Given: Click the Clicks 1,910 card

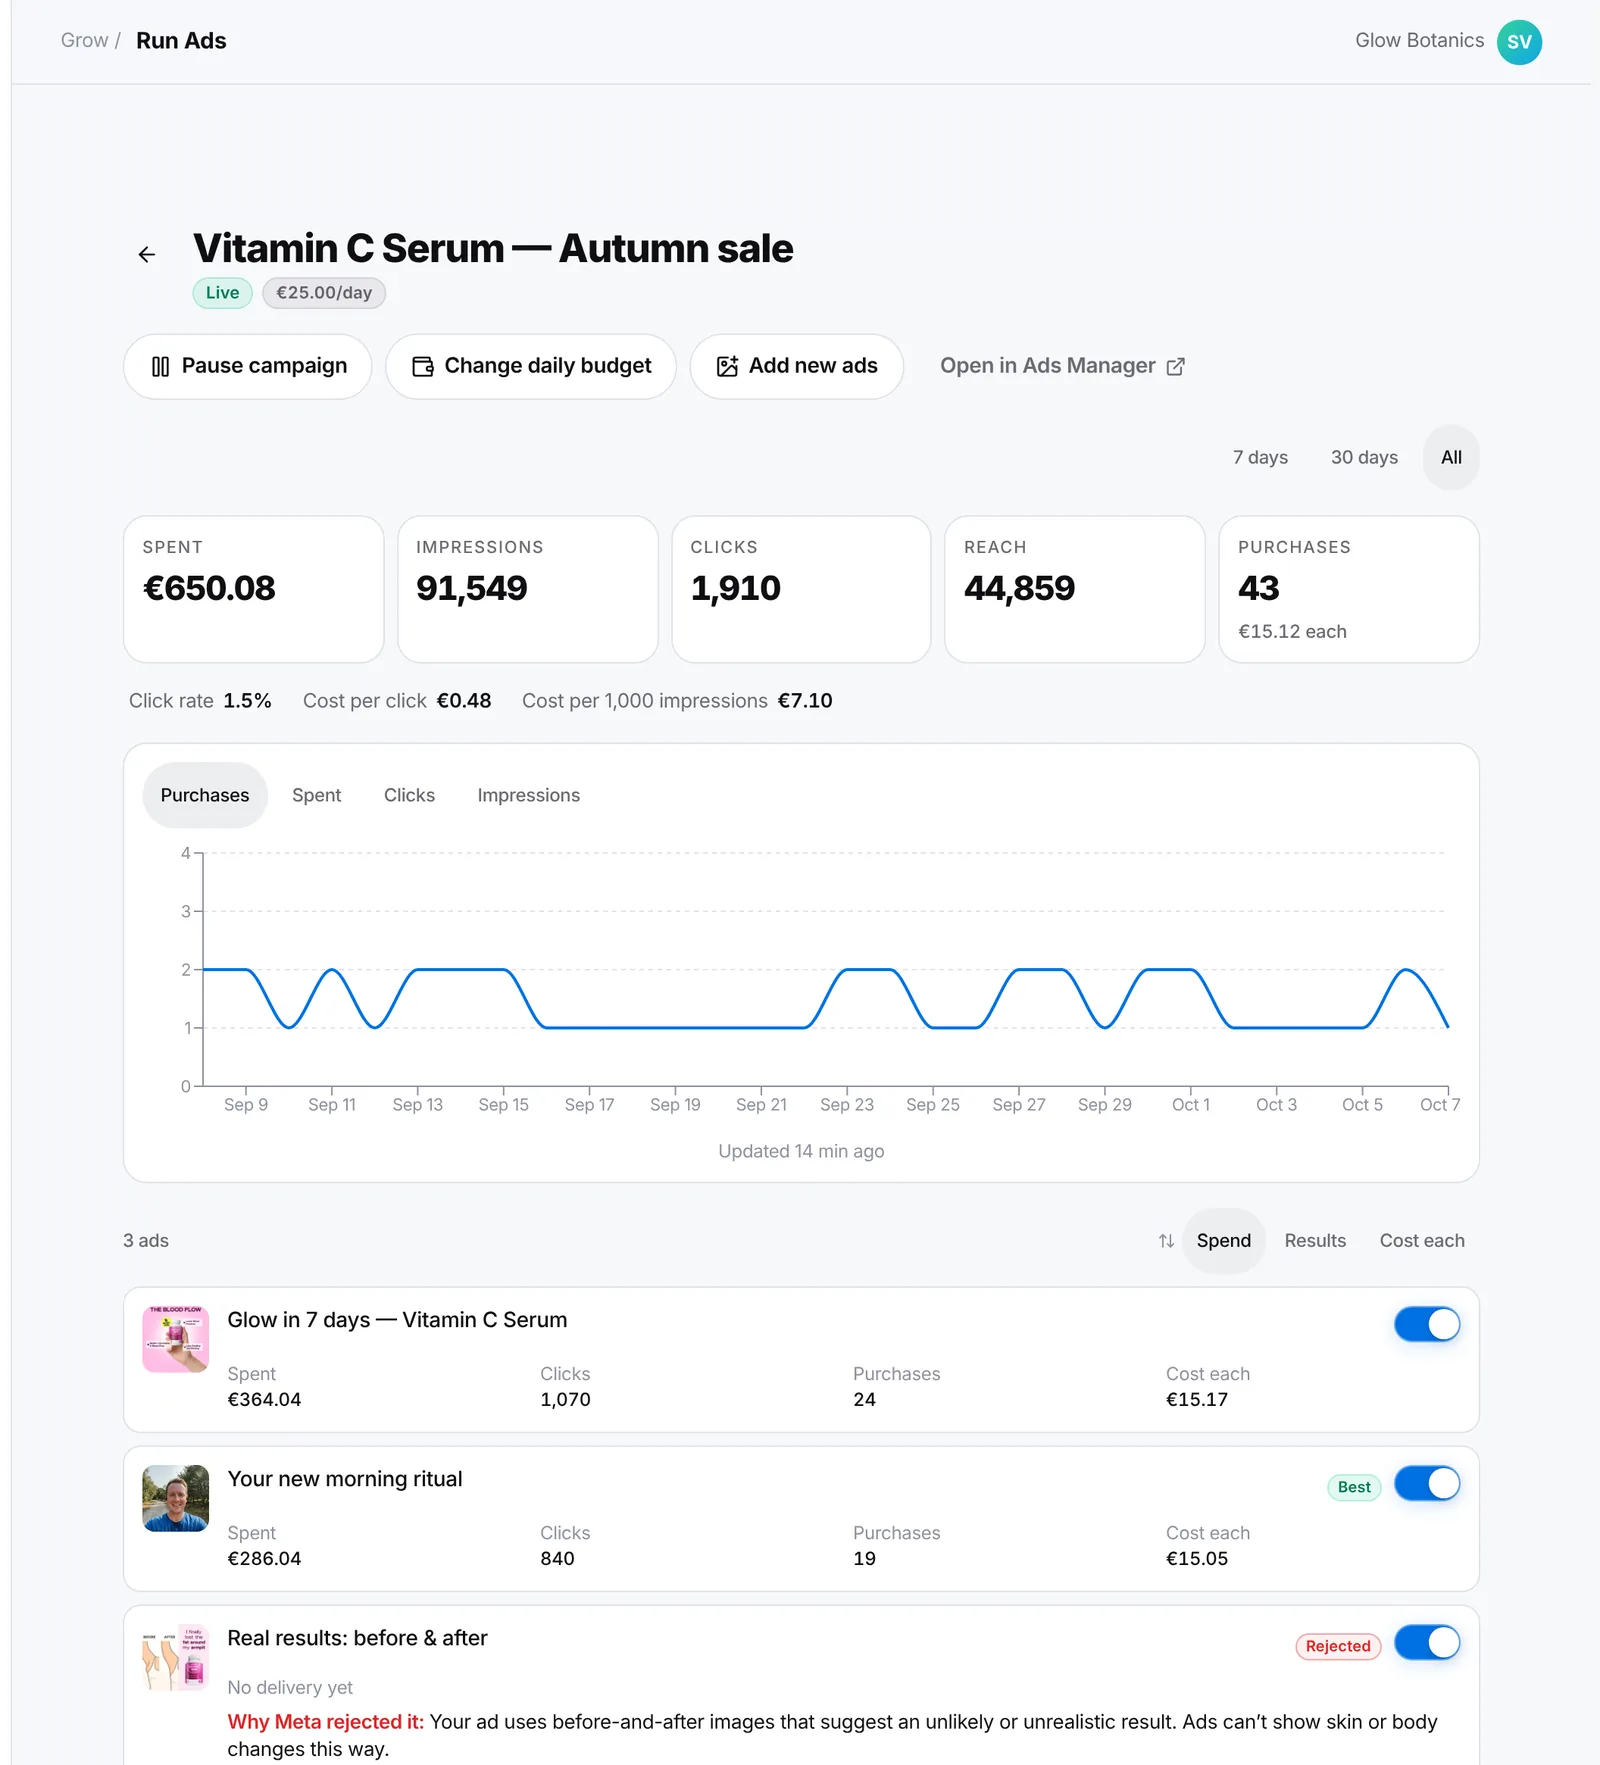Looking at the screenshot, I should click(x=801, y=589).
